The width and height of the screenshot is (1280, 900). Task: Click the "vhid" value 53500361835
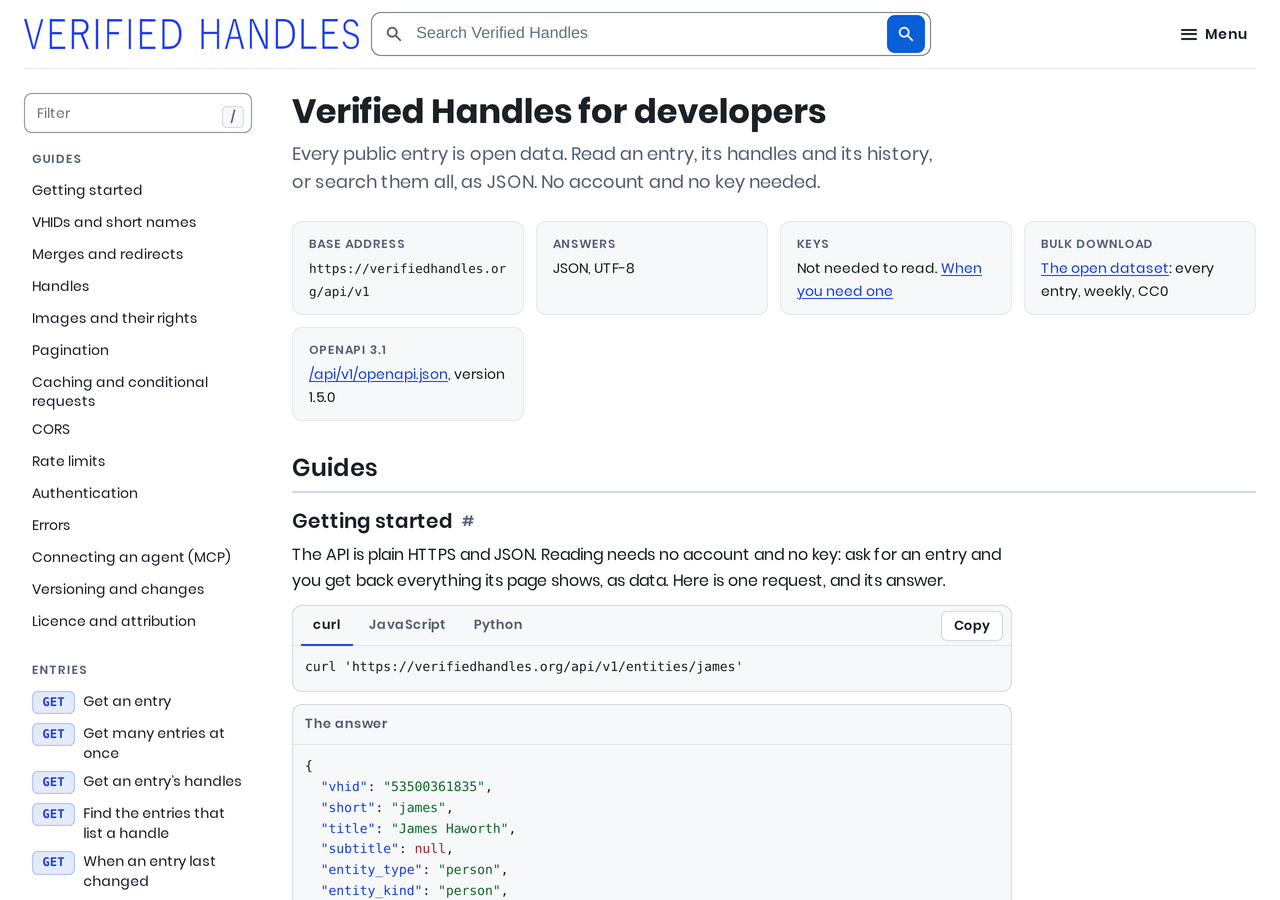(434, 786)
